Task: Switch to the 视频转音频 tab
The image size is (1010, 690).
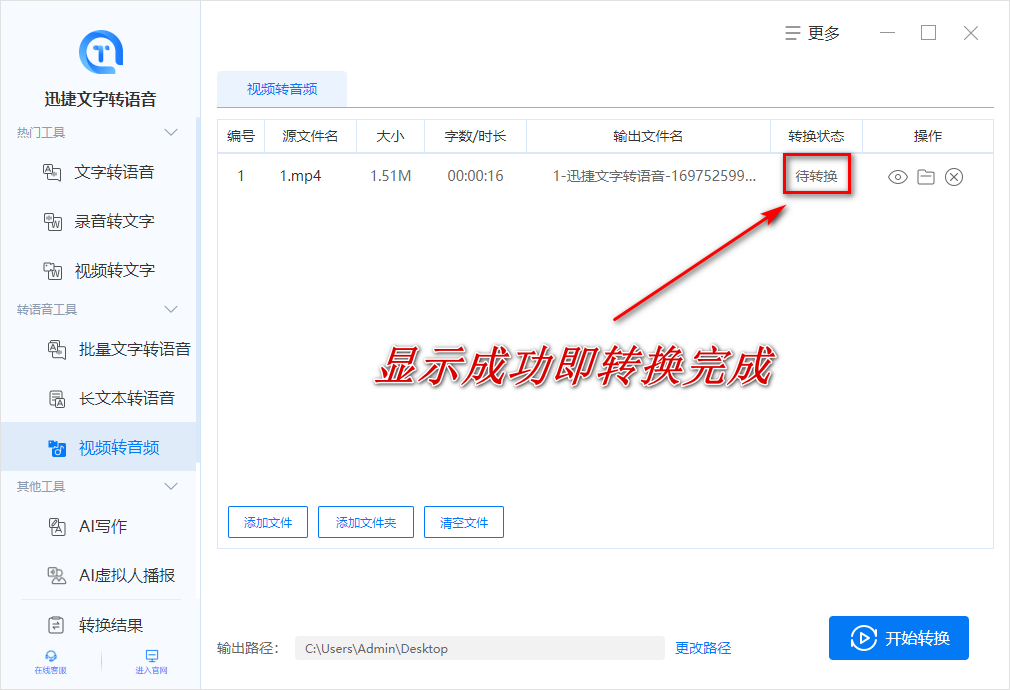Action: [x=282, y=89]
